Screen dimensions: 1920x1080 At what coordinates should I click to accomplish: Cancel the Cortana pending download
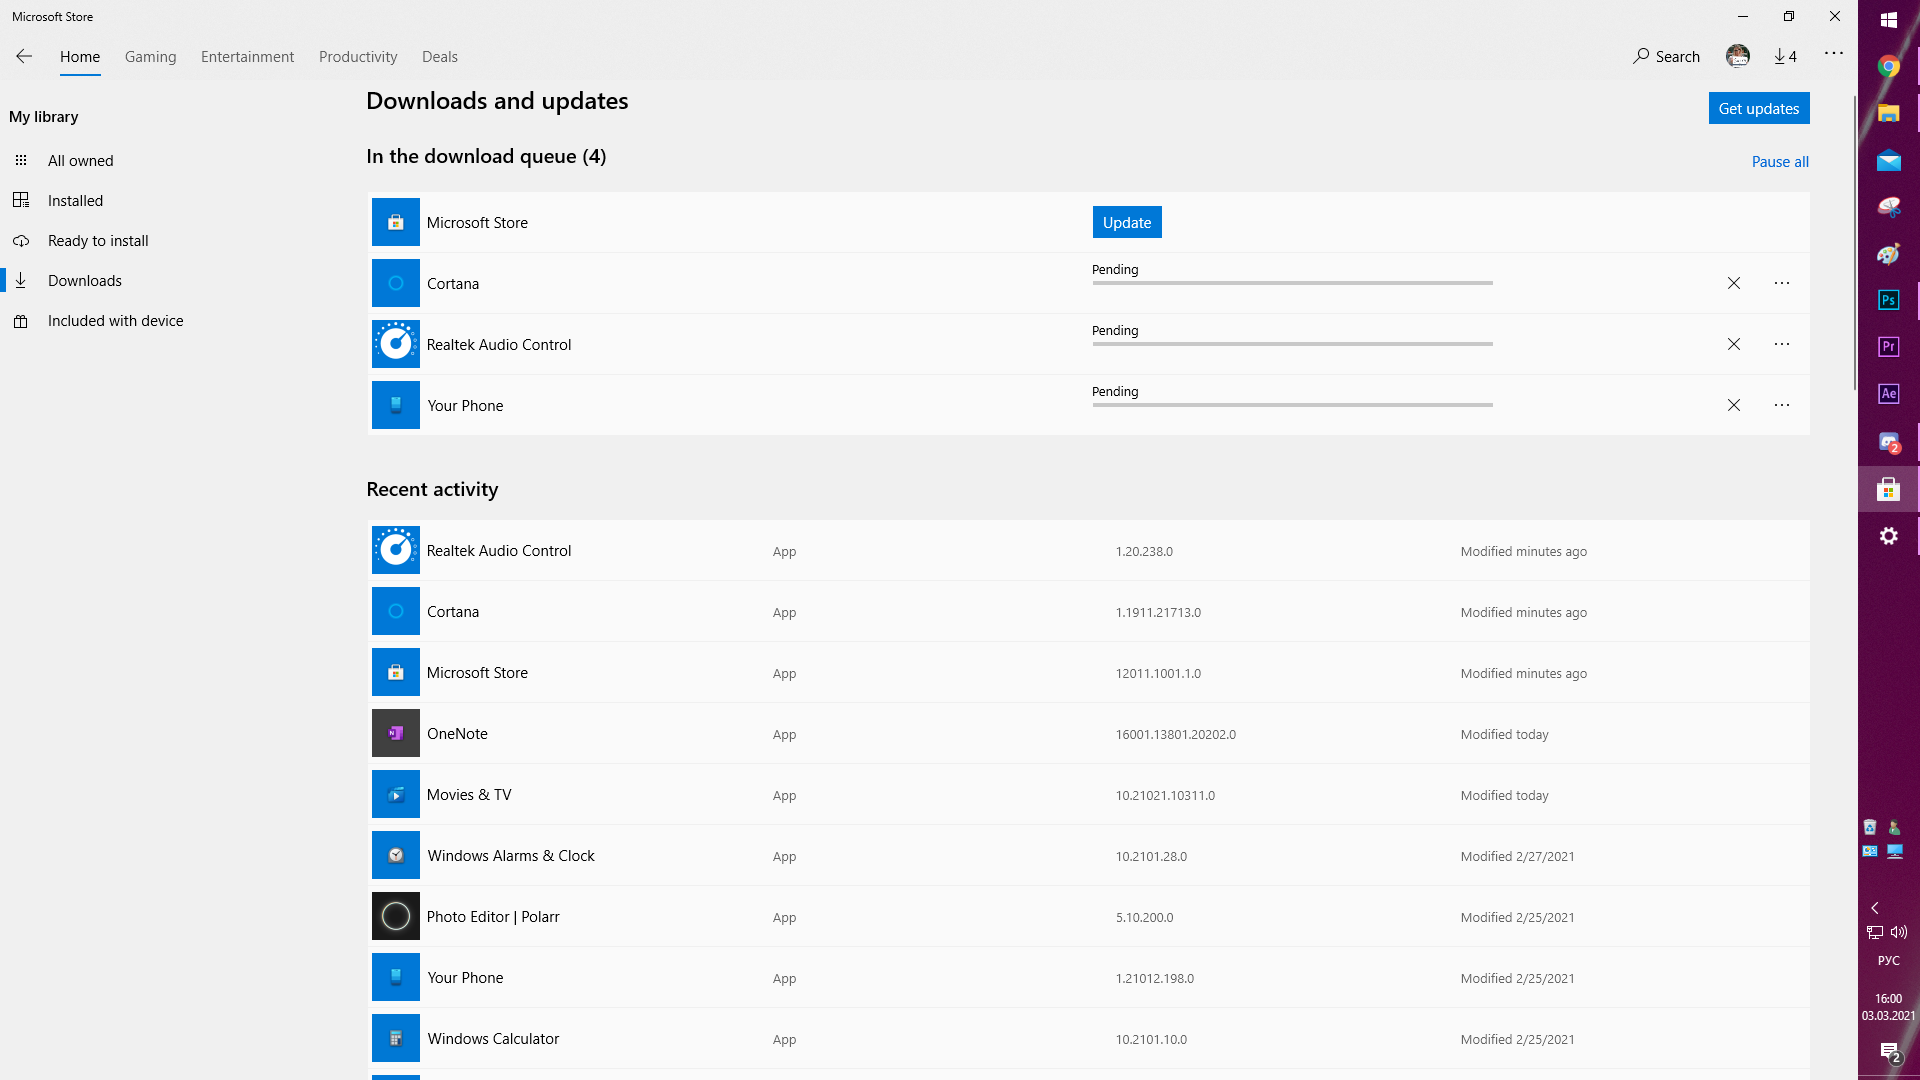(x=1734, y=283)
